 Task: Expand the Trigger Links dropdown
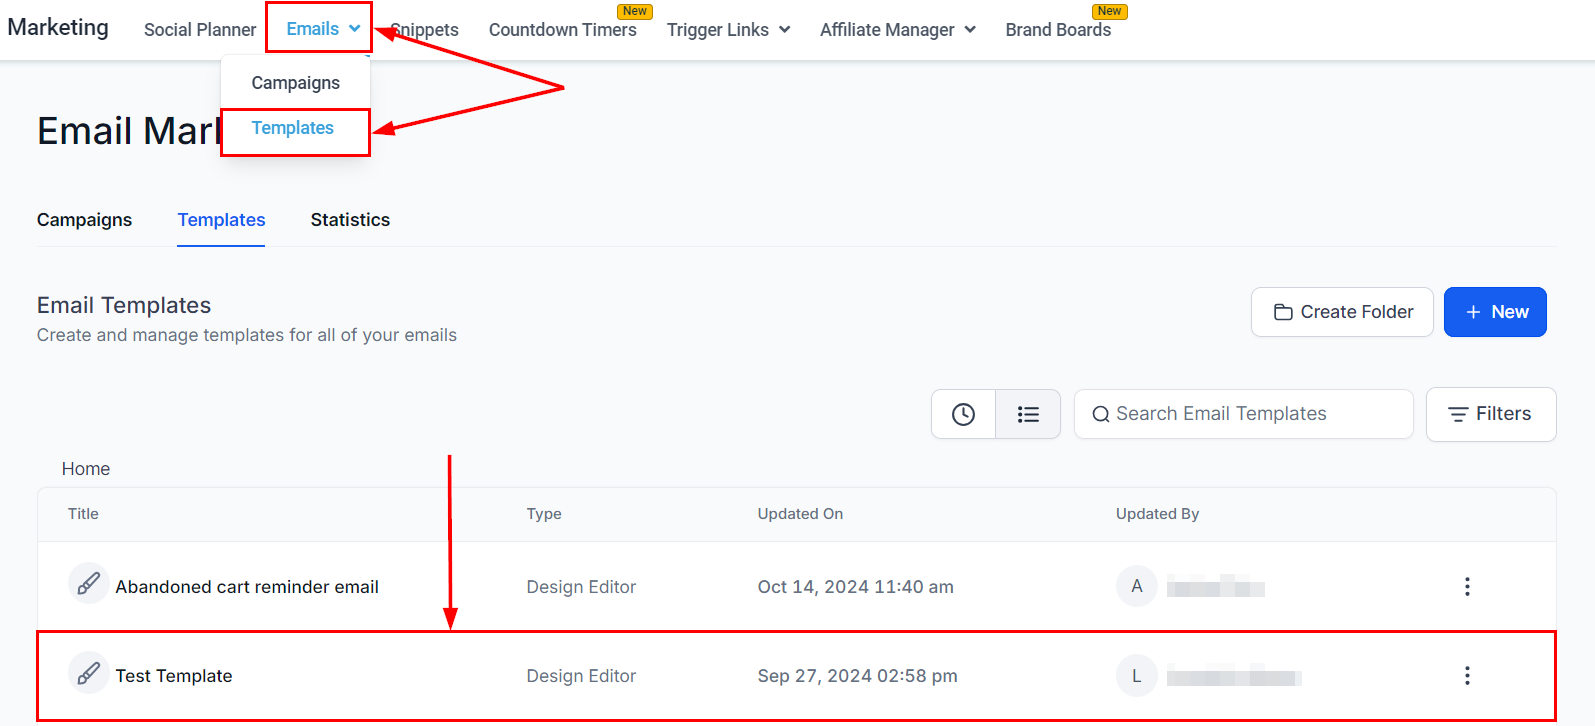click(x=728, y=30)
